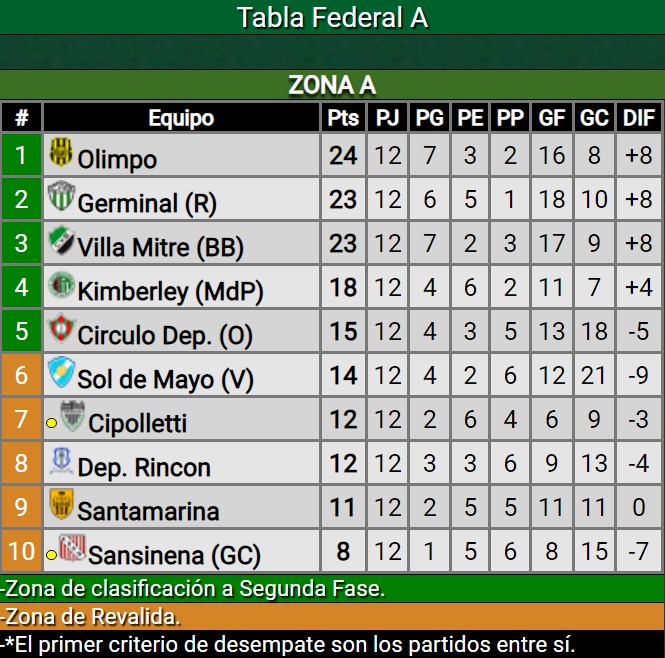Click the Germinal (R) team crest

click(61, 196)
